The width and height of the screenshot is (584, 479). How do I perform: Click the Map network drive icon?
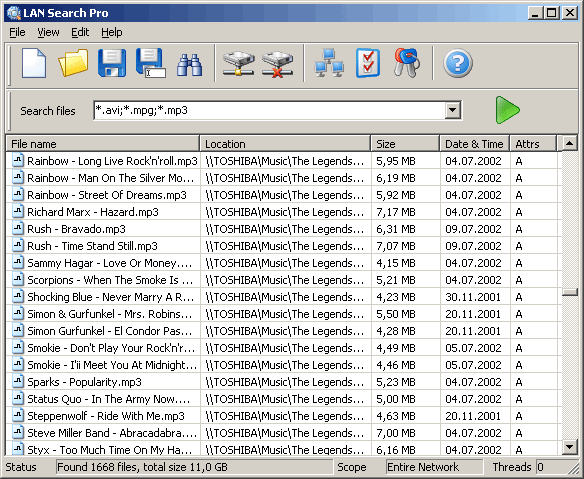[x=238, y=64]
